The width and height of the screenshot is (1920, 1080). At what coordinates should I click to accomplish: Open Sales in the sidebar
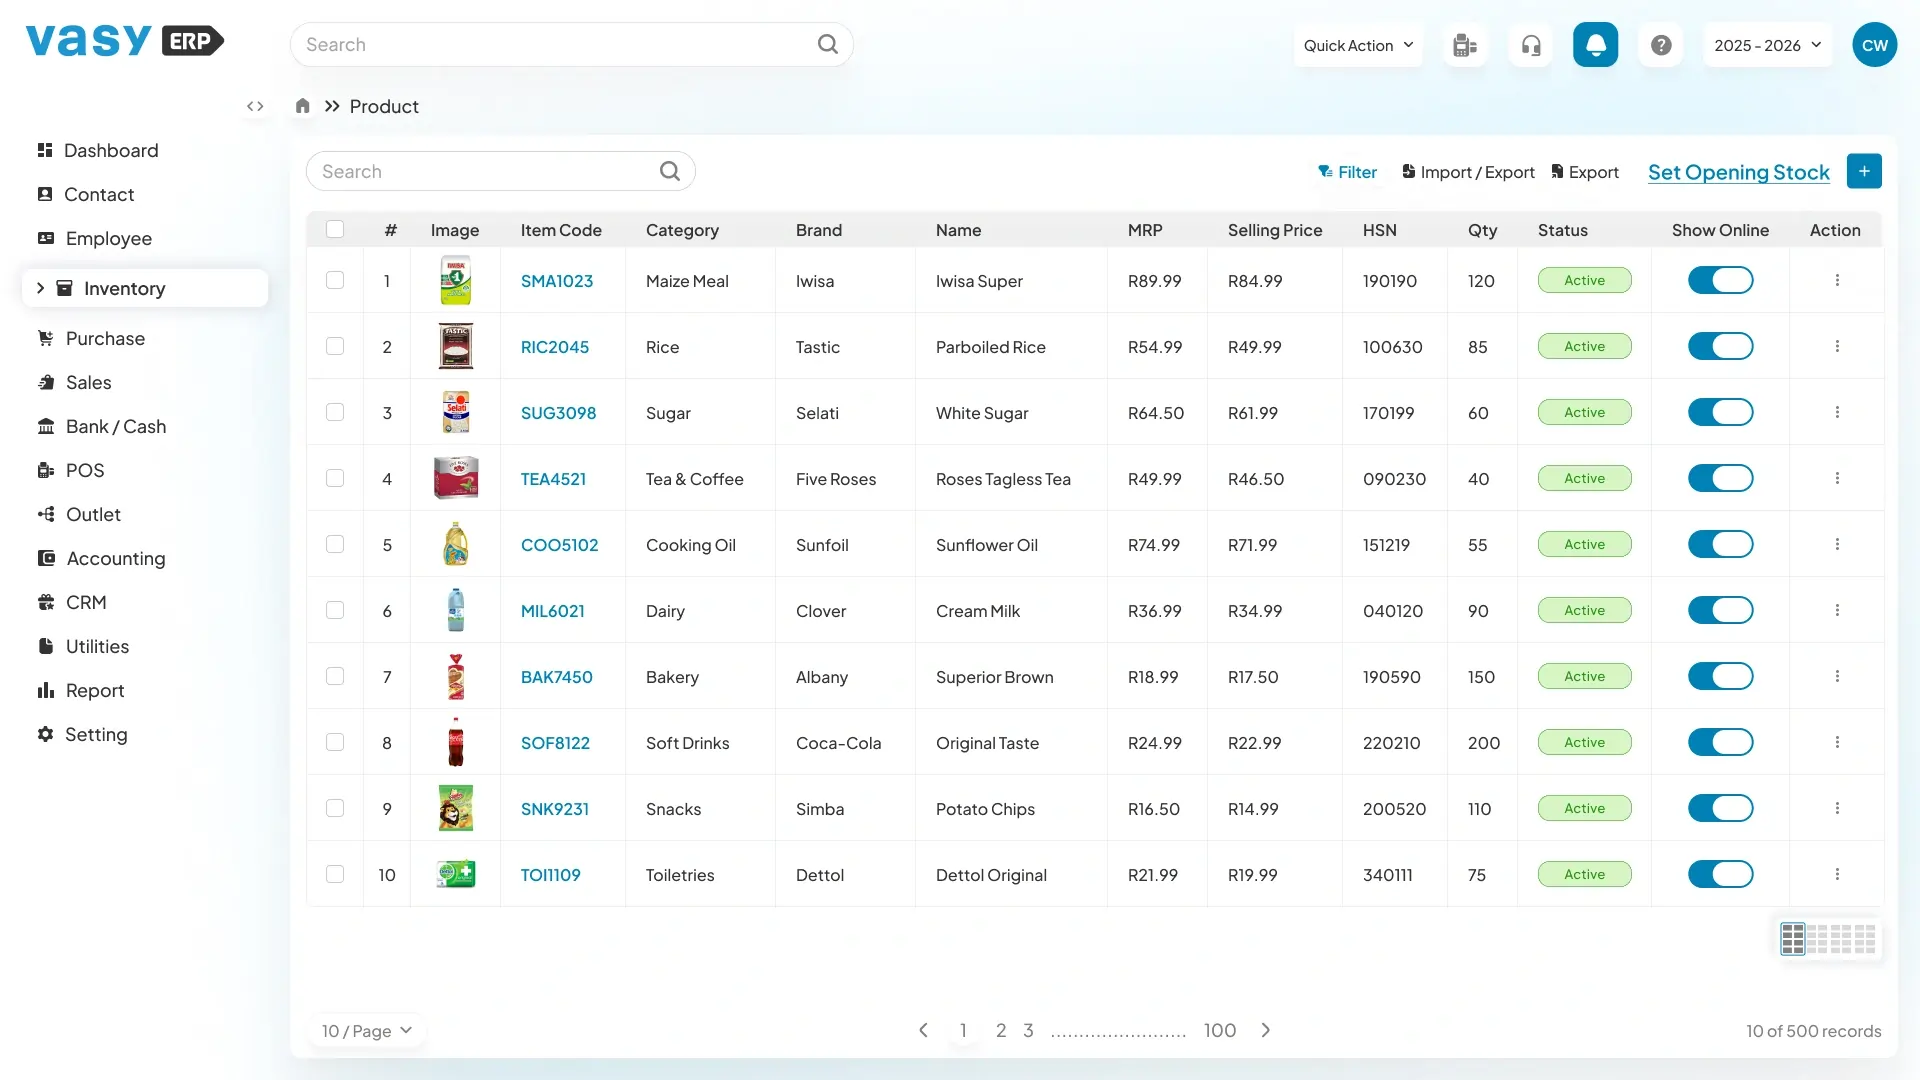tap(74, 382)
